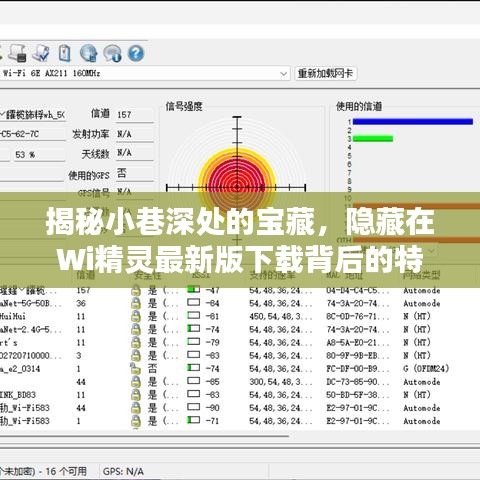Click the MAC cell 'FC-DF-00-B9...'

(x=358, y=369)
